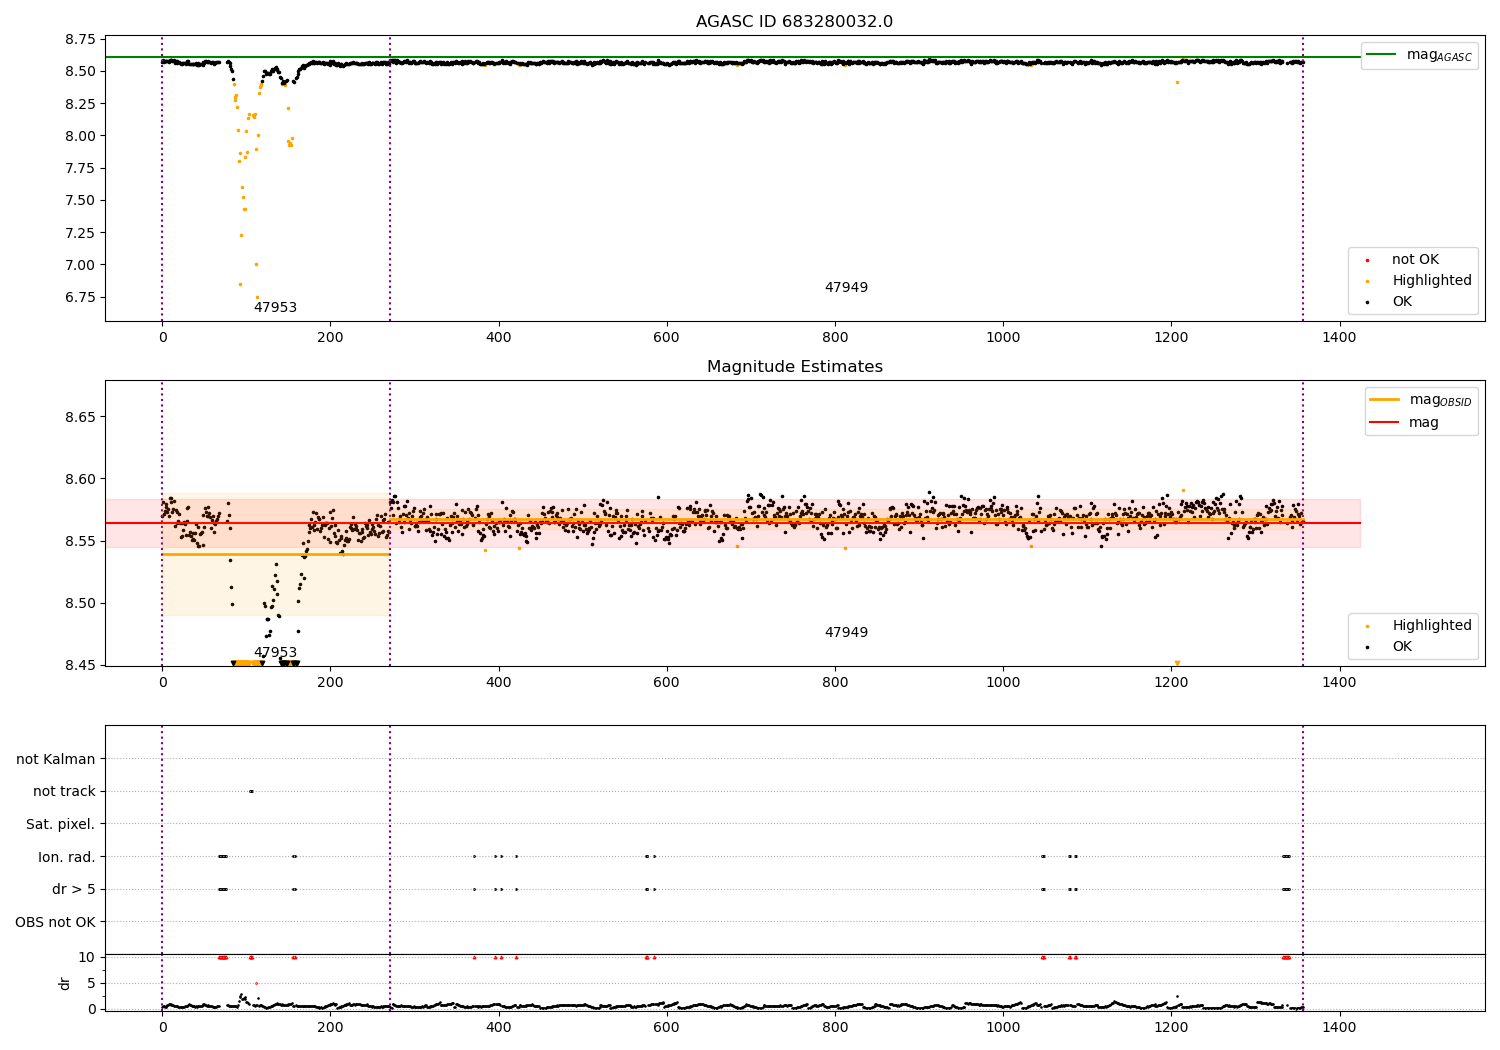This screenshot has width=1500, height=1050.
Task: Click the 'not Kalman' row label
Action: [56, 760]
